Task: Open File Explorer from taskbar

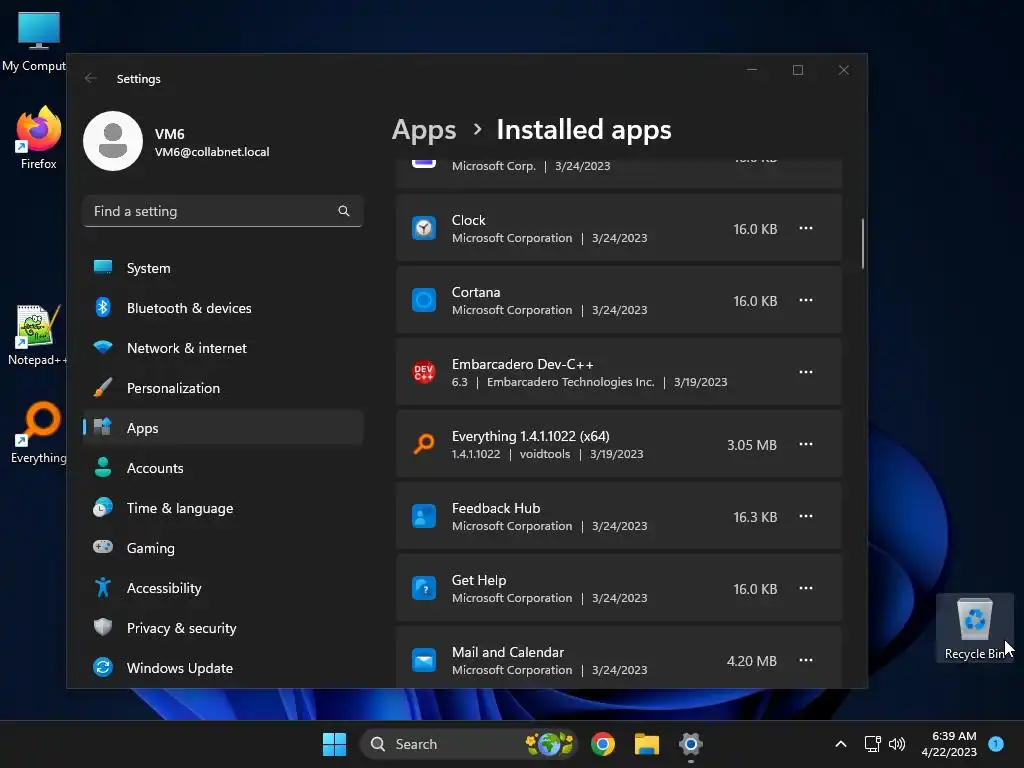Action: [647, 744]
